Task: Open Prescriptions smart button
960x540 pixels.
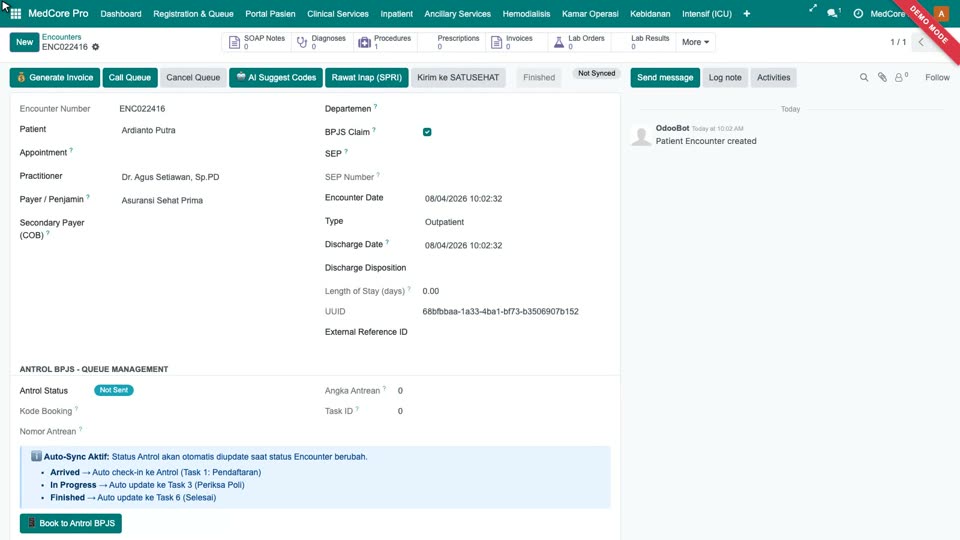Action: pyautogui.click(x=451, y=42)
